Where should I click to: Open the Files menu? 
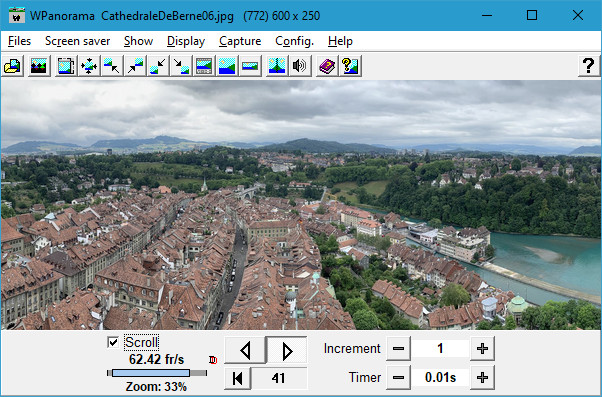click(x=19, y=41)
